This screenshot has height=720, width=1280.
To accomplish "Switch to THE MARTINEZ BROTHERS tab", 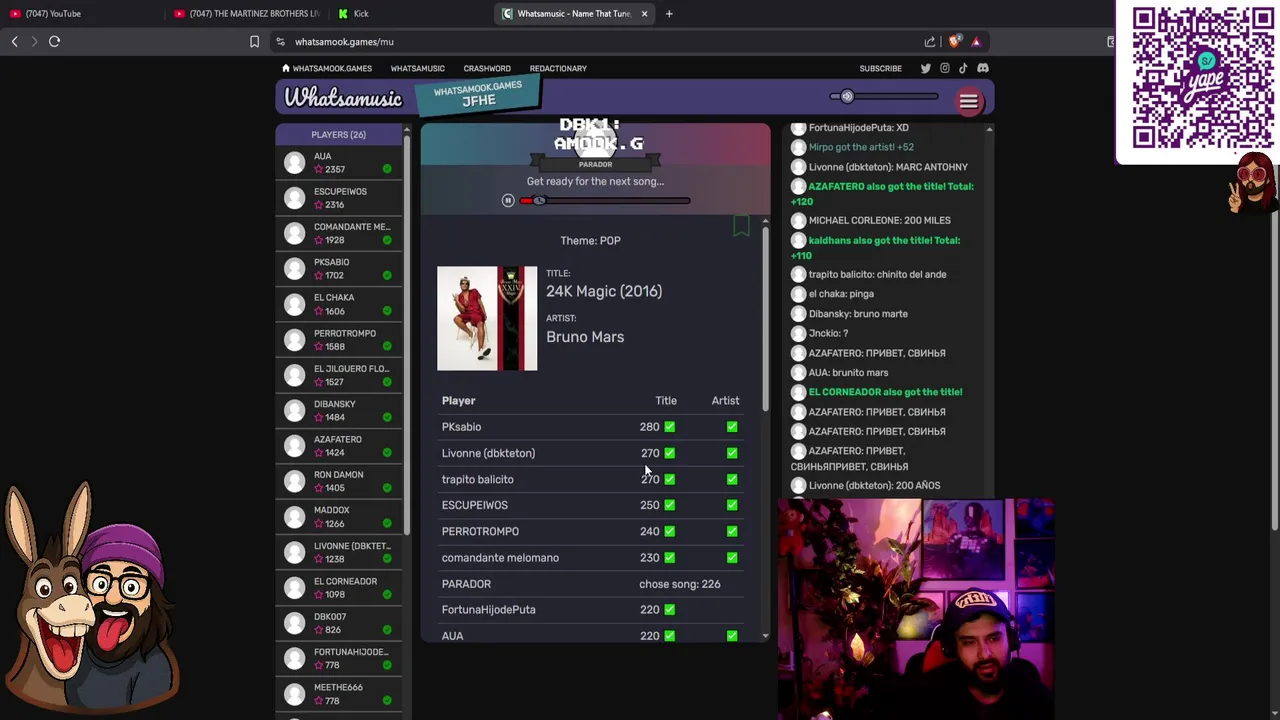I will point(247,14).
